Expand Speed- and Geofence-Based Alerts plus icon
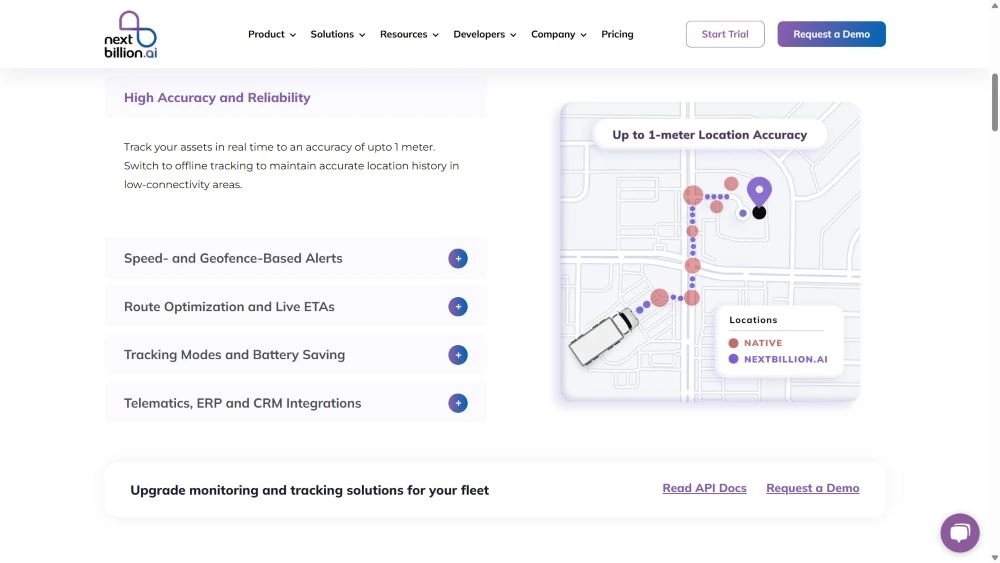 (458, 258)
